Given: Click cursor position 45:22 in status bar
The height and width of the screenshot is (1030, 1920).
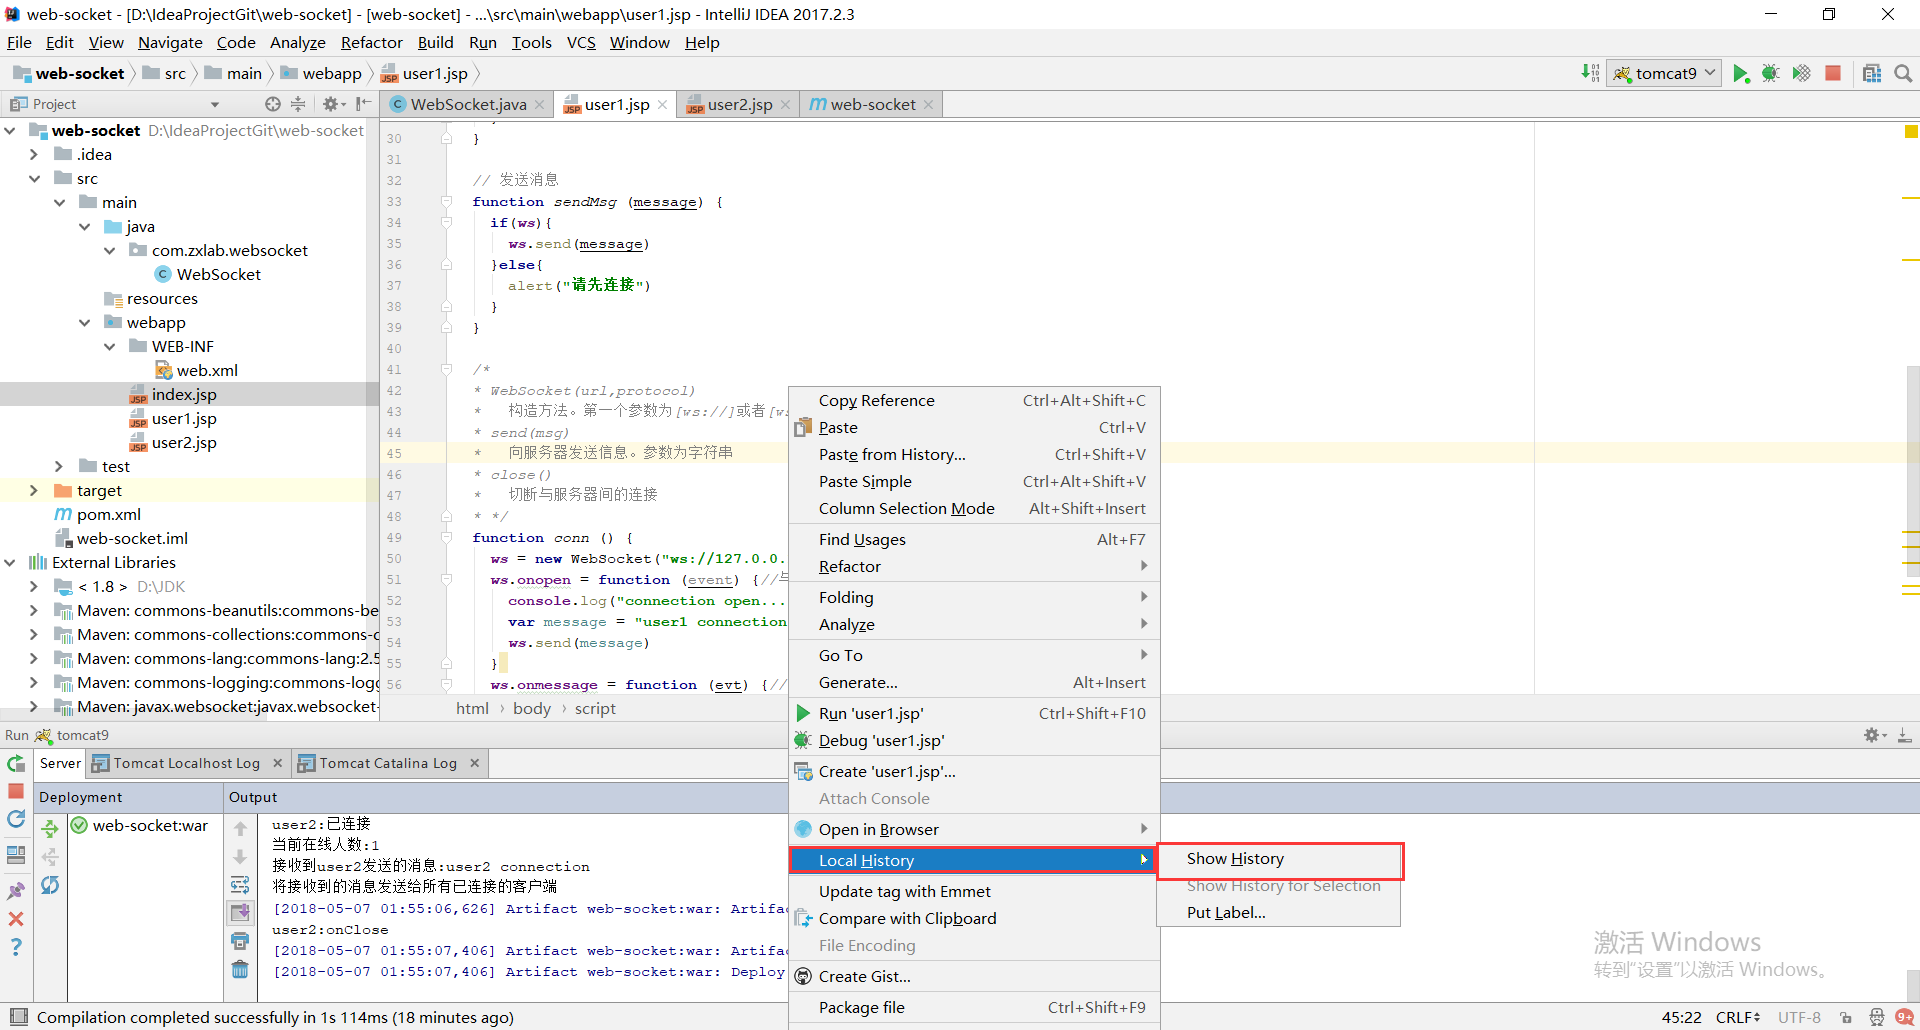Looking at the screenshot, I should tap(1681, 1017).
